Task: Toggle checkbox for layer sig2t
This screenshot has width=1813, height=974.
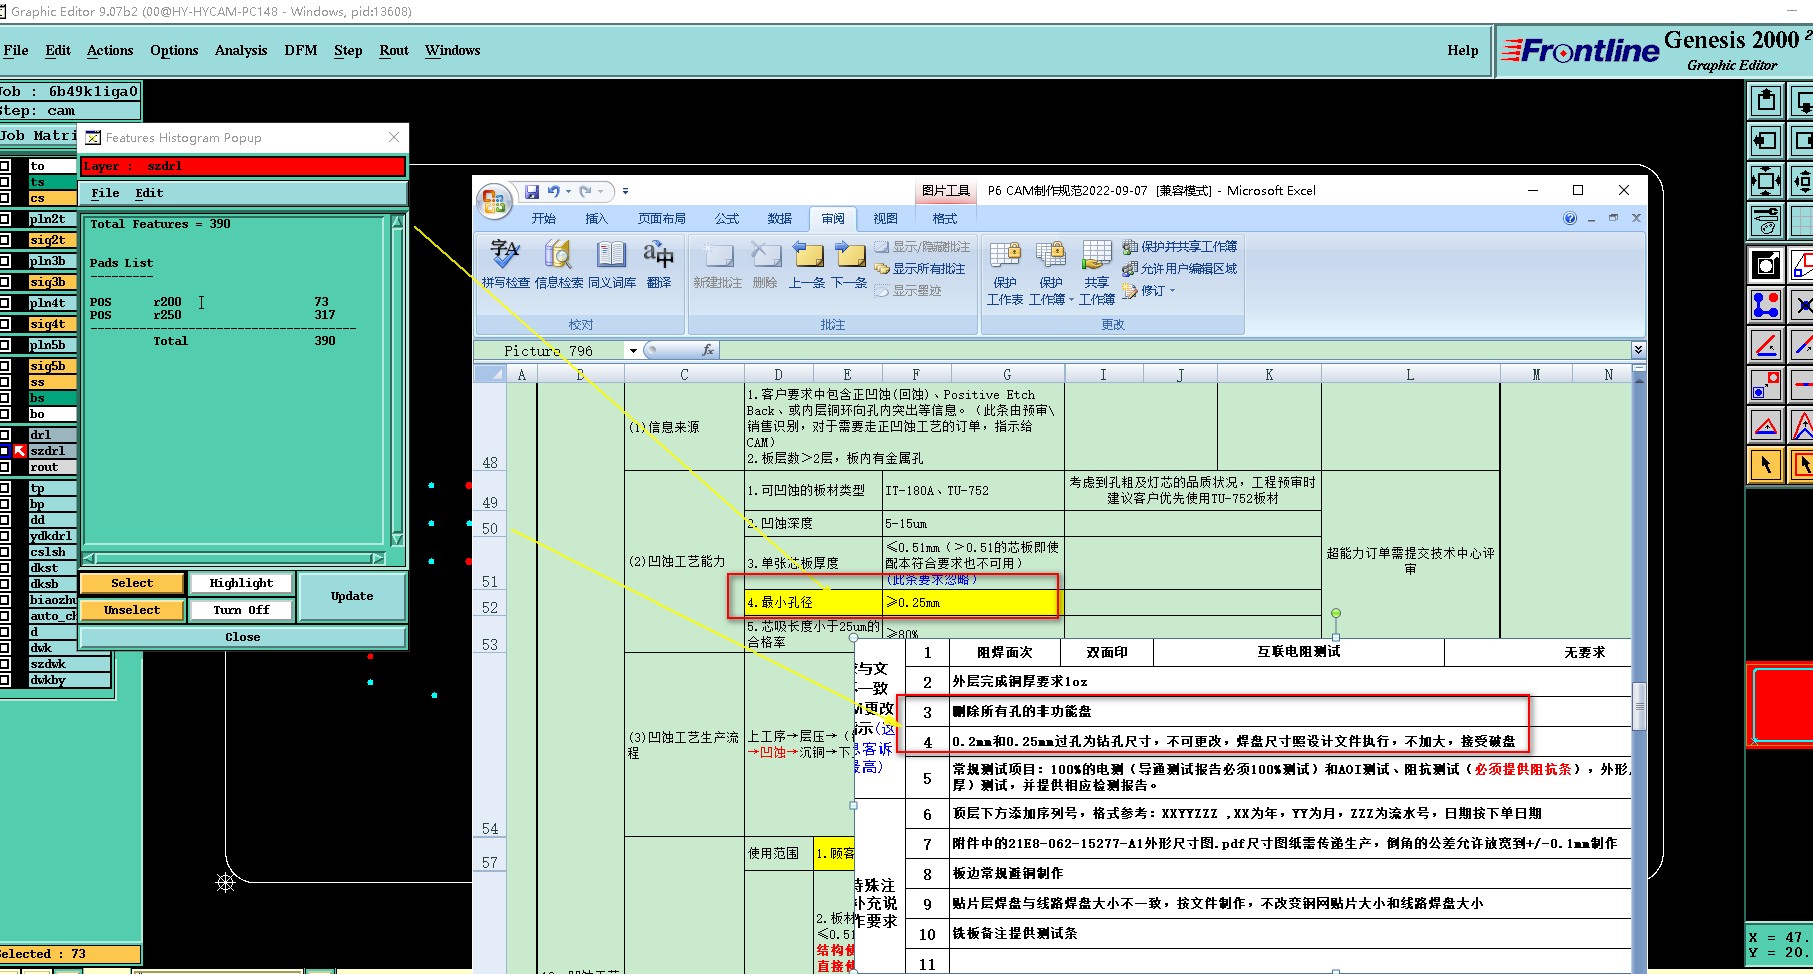Action: pyautogui.click(x=5, y=240)
